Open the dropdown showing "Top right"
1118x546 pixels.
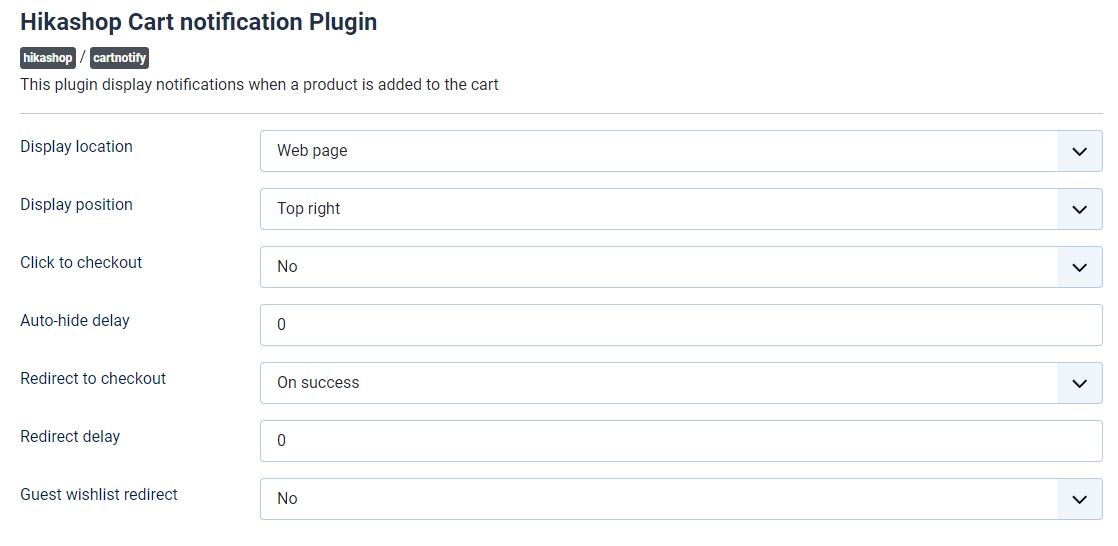point(658,209)
